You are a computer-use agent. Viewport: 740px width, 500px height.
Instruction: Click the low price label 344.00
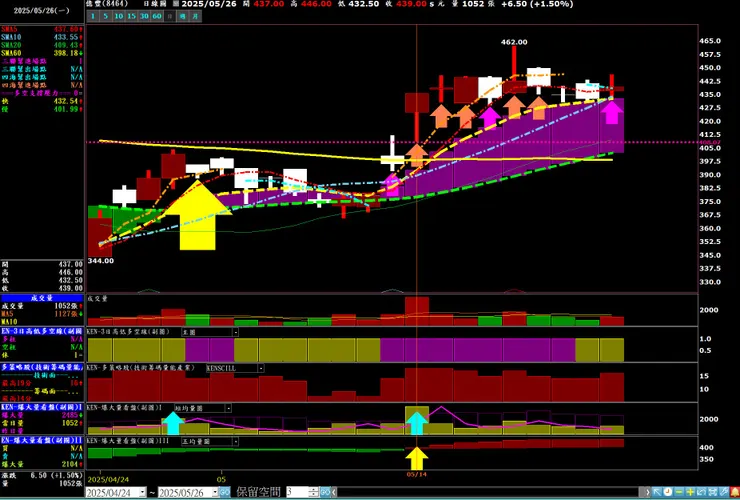point(101,261)
